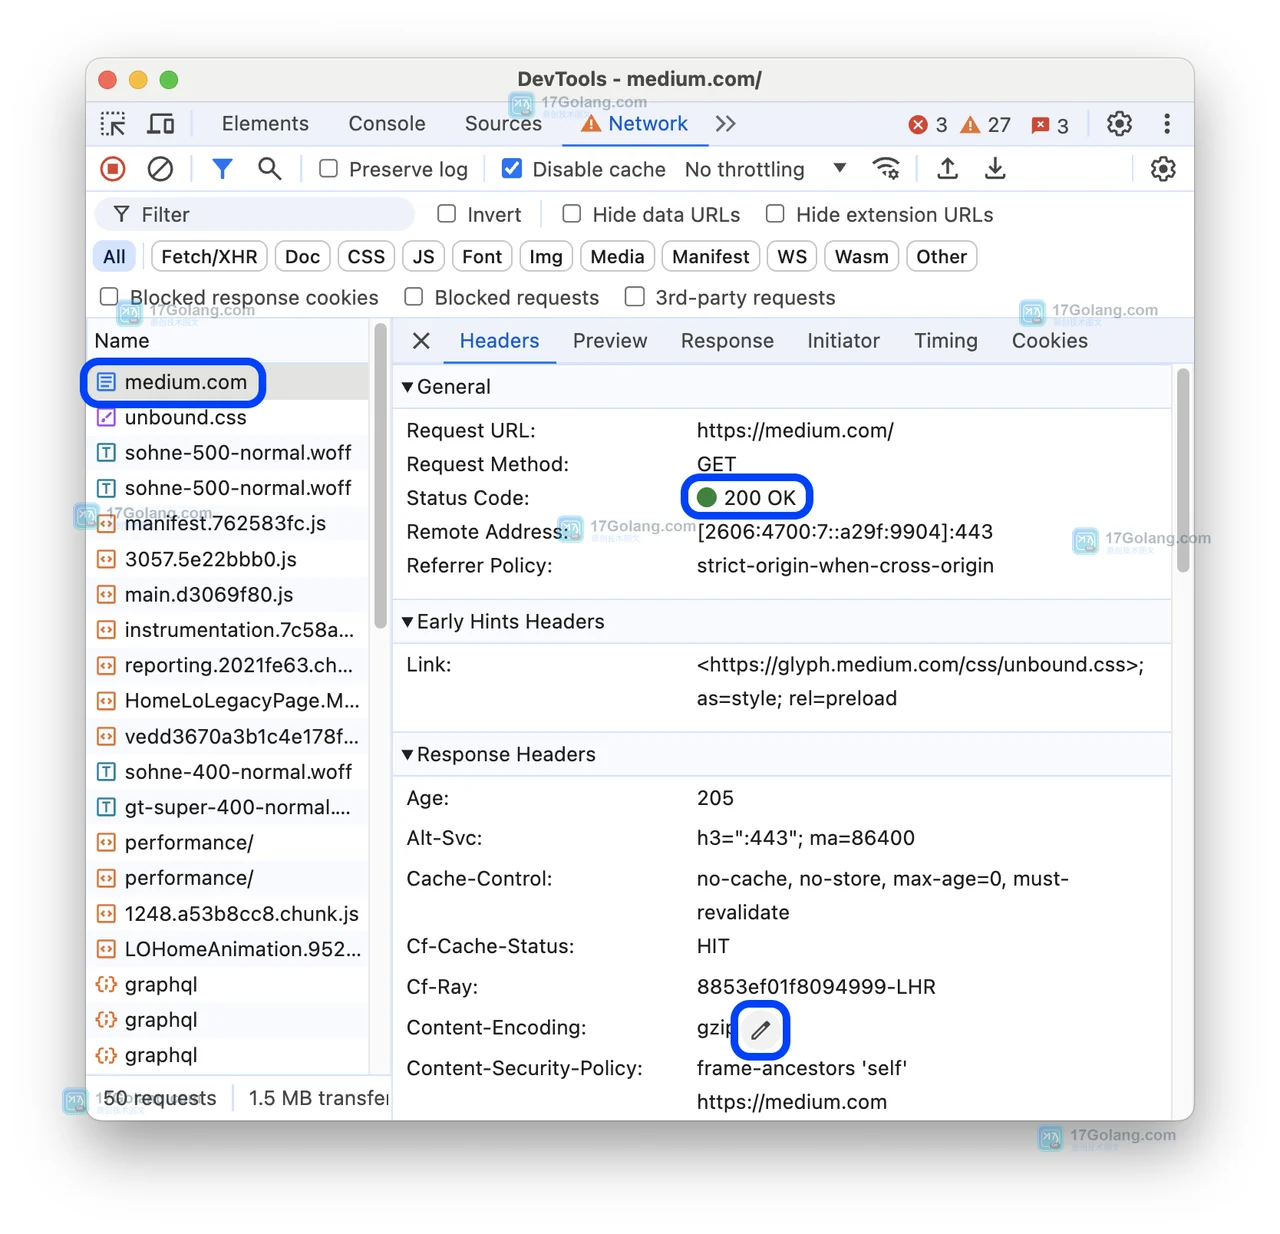Open the Response tab
This screenshot has width=1280, height=1234.
727,341
